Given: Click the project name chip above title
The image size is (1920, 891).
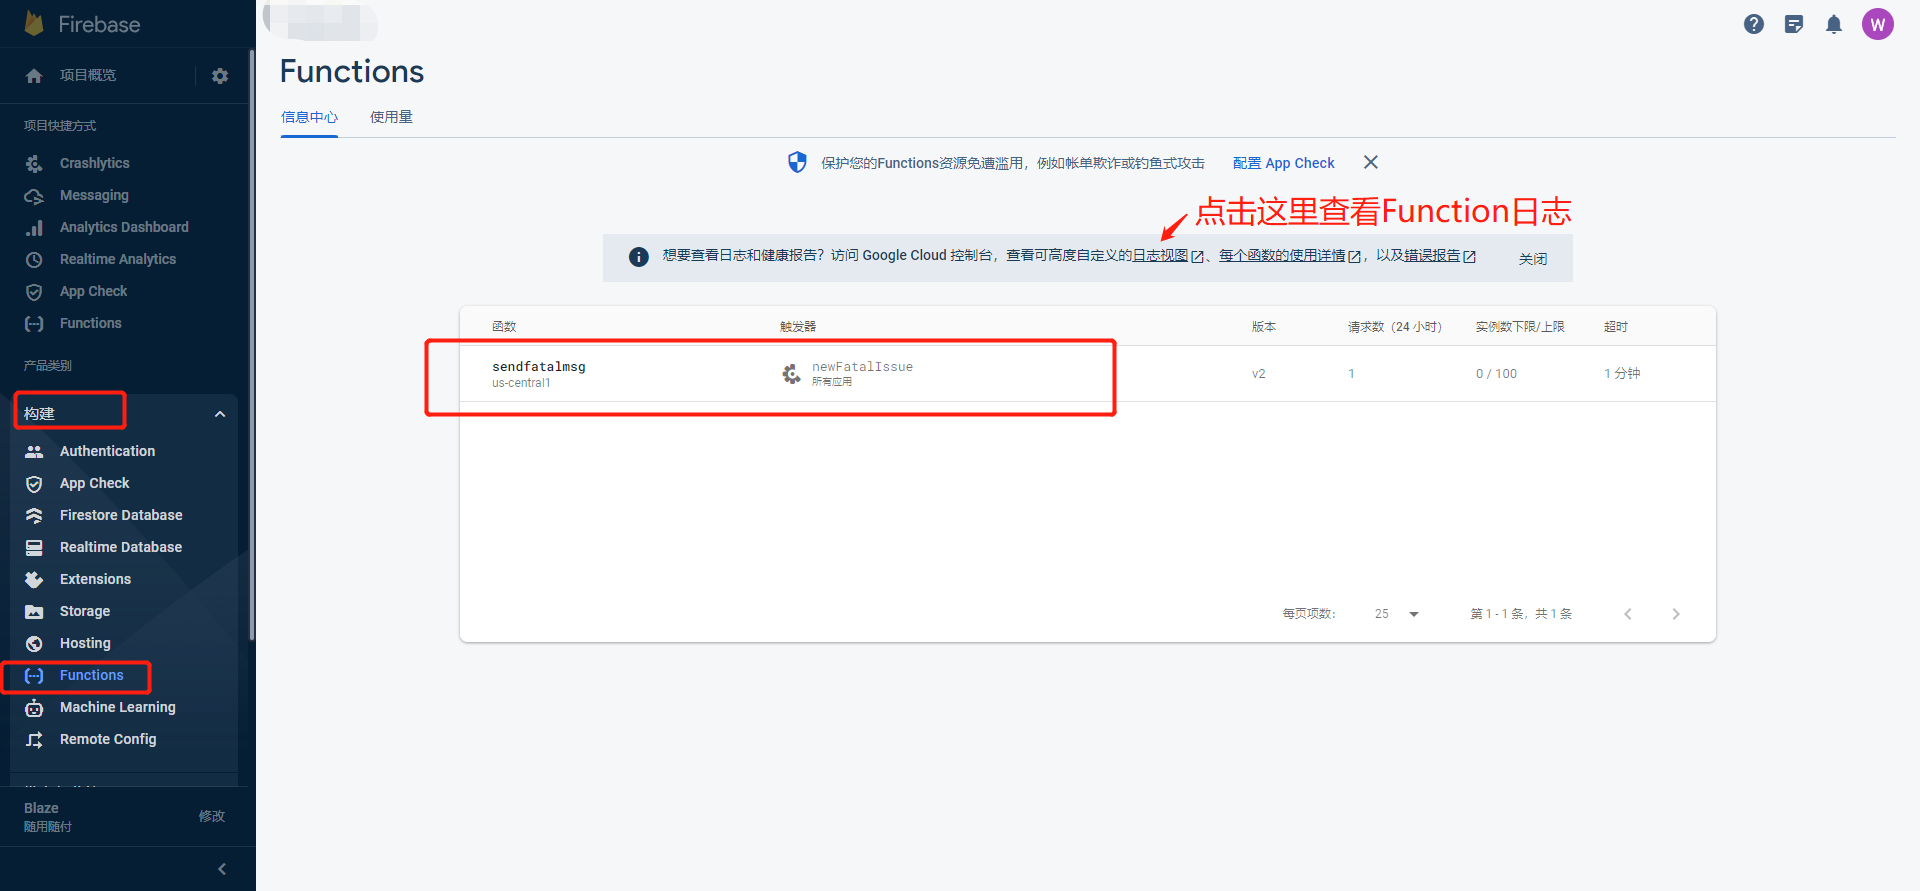Looking at the screenshot, I should click(320, 22).
